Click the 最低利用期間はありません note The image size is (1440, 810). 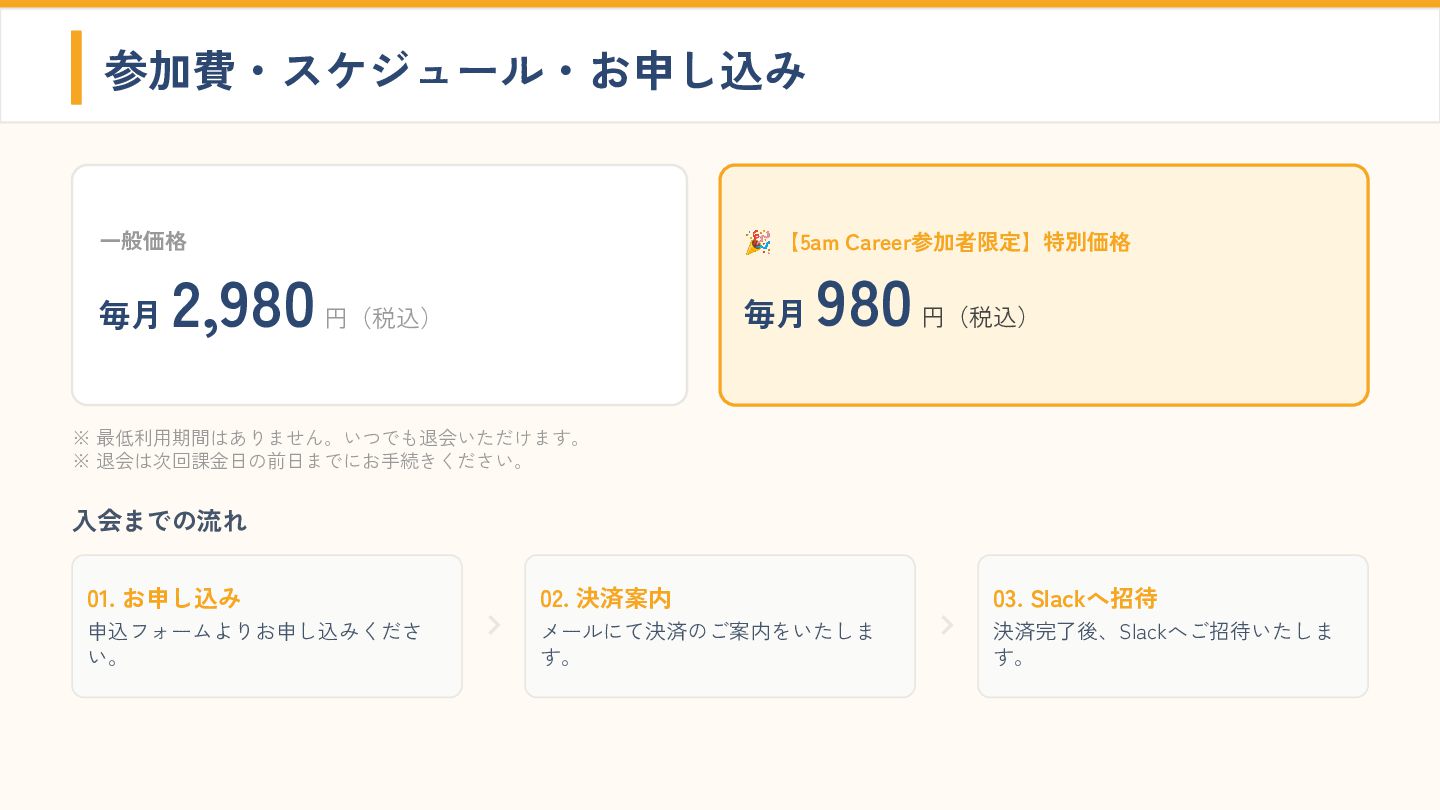328,438
